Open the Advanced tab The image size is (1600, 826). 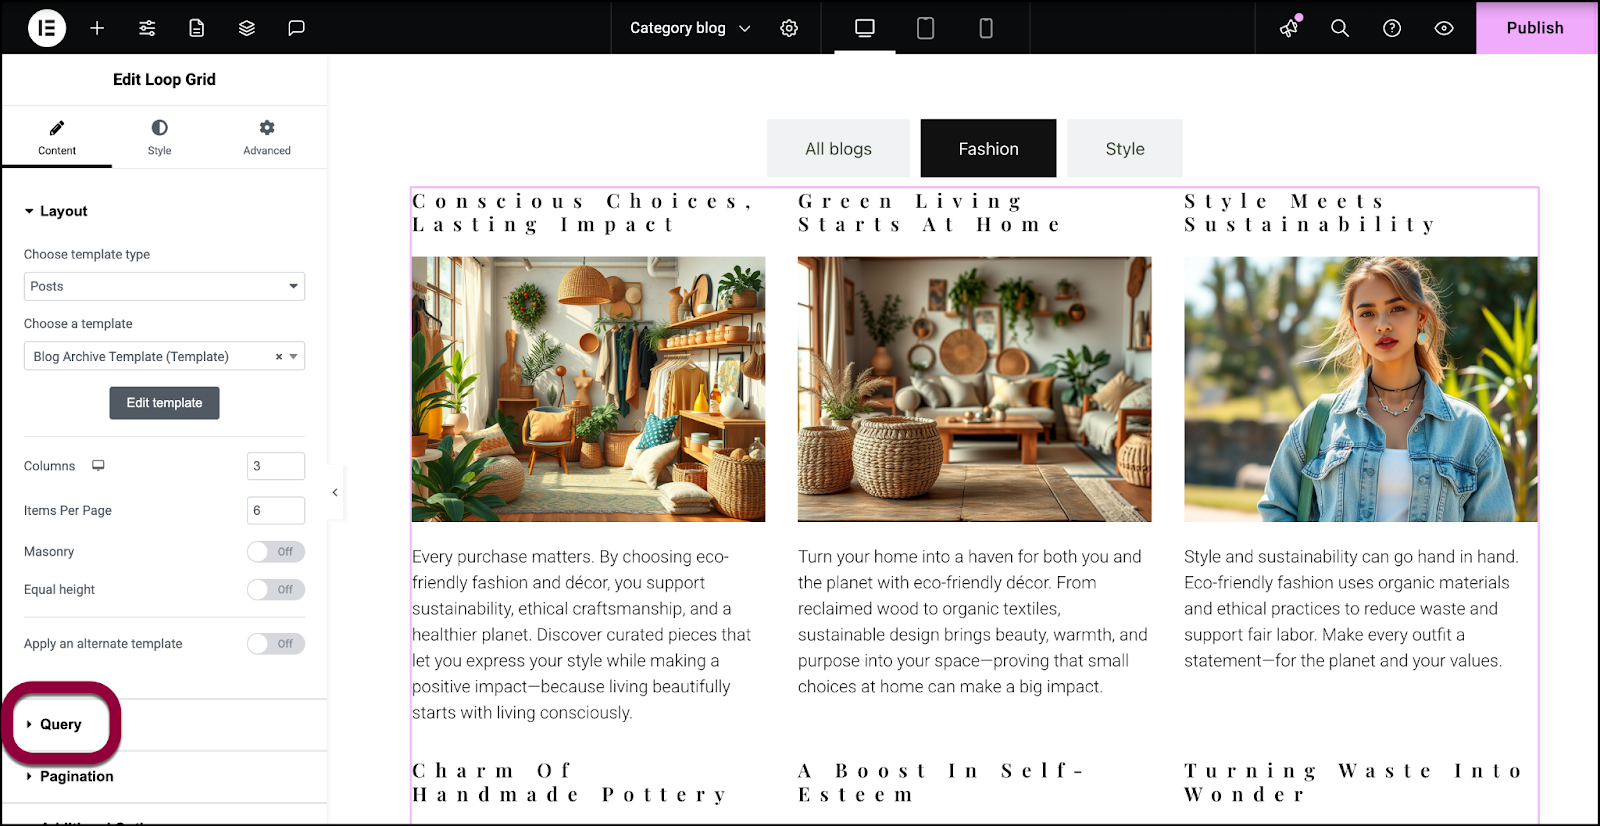point(267,137)
